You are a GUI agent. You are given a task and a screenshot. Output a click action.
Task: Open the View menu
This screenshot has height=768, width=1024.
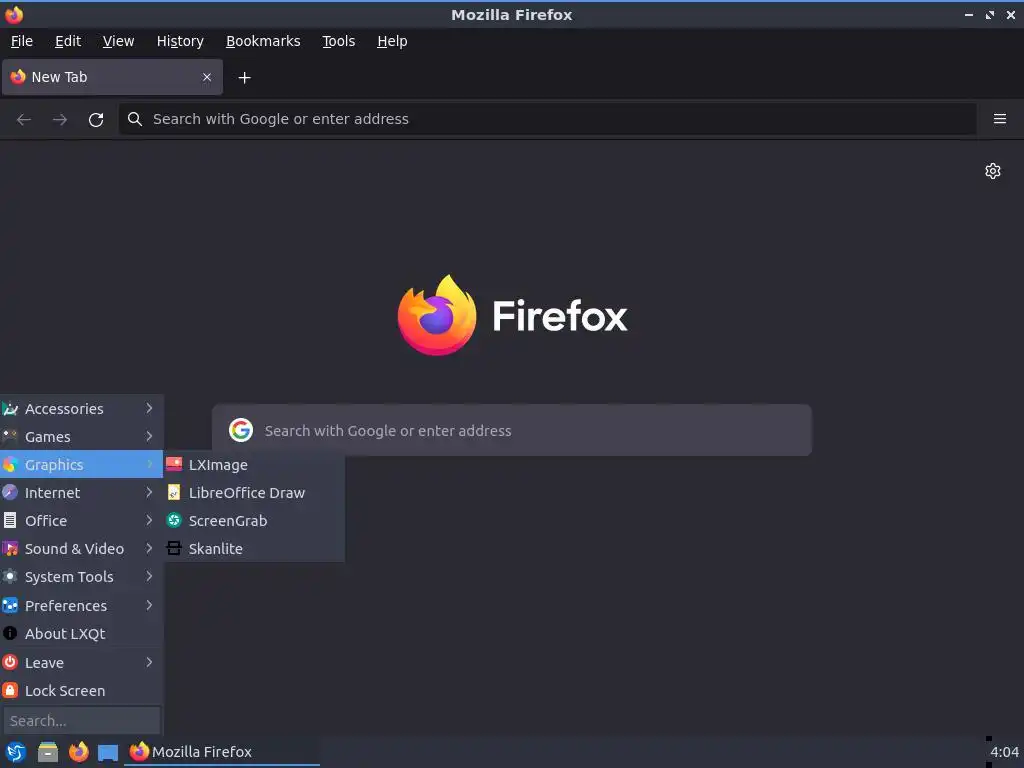[118, 41]
